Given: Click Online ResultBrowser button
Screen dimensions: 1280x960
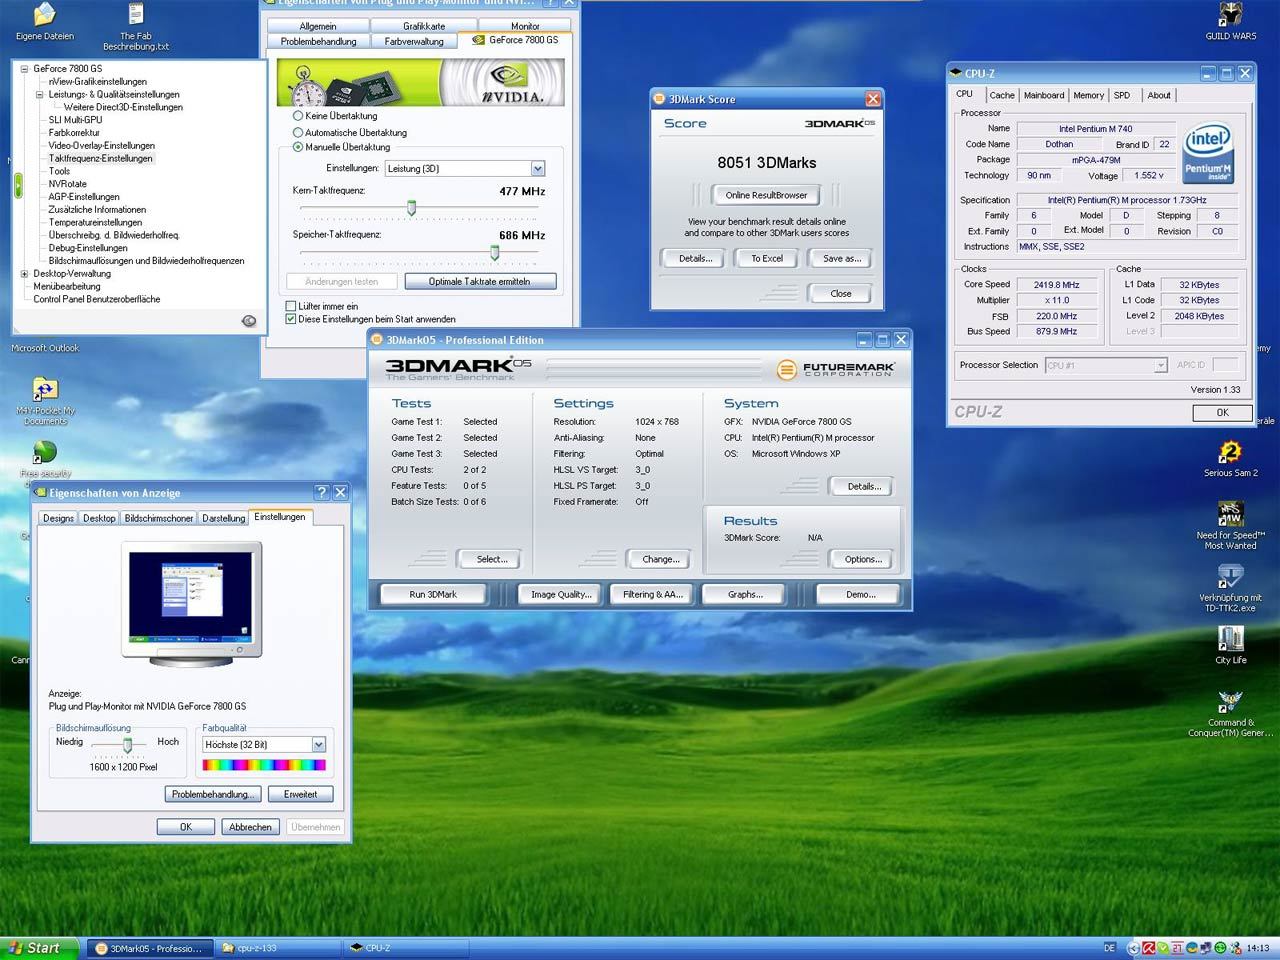Looking at the screenshot, I should click(767, 195).
